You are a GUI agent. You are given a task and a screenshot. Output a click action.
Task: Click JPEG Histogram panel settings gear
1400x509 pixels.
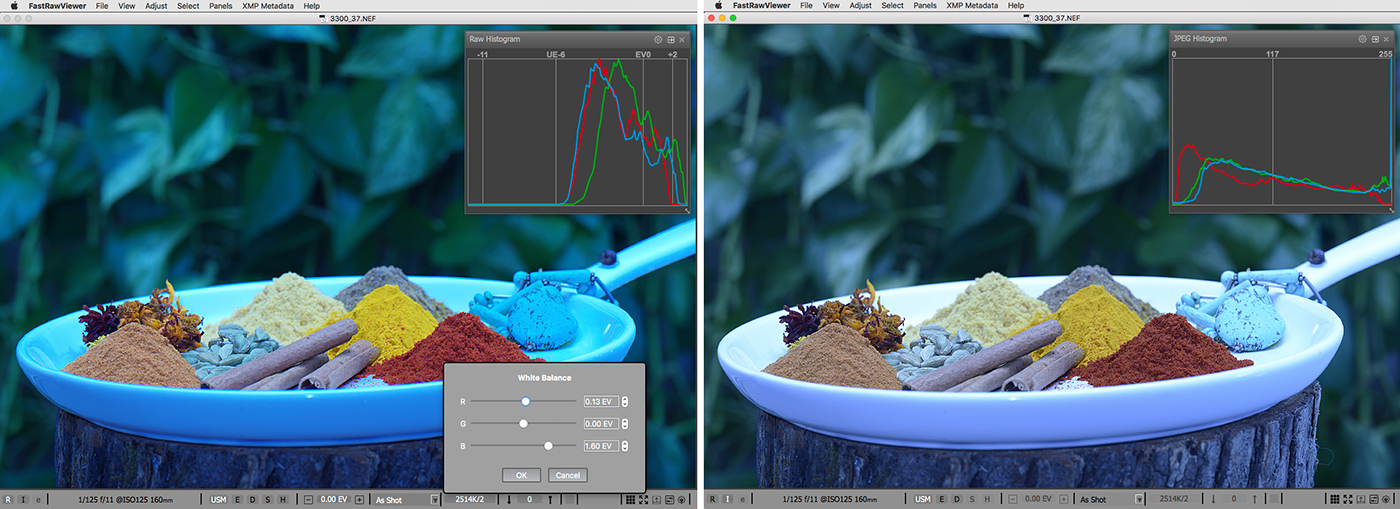[1361, 39]
